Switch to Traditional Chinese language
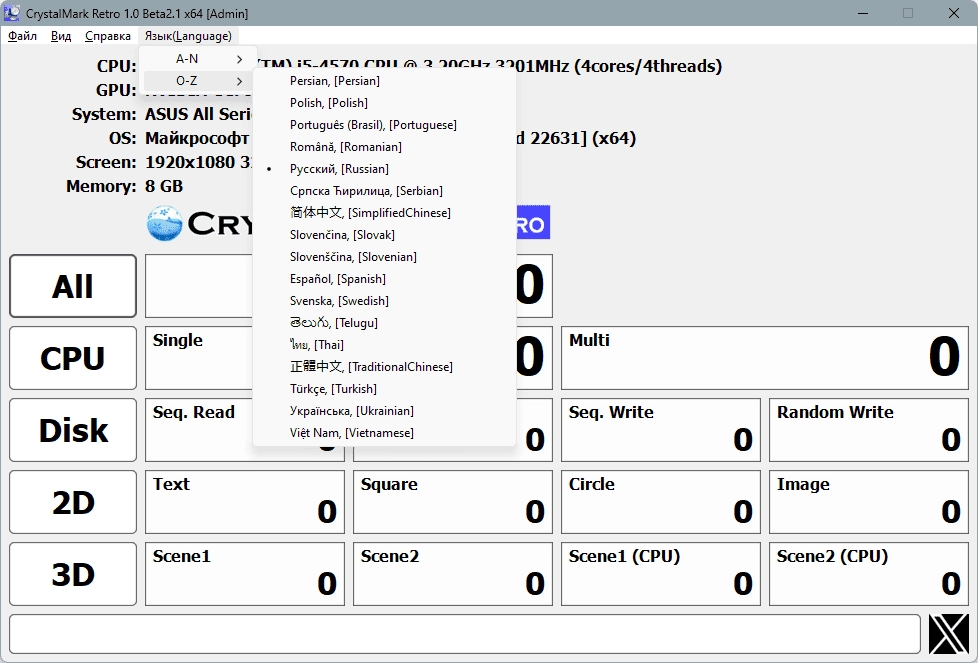 [x=384, y=367]
